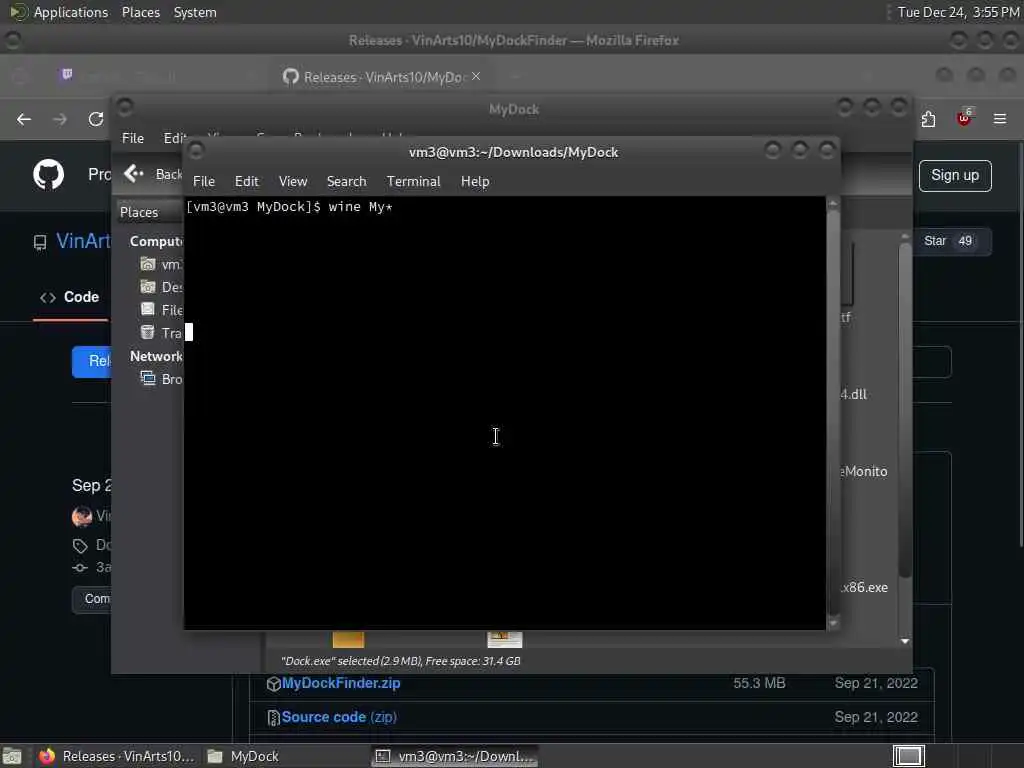The height and width of the screenshot is (768, 1024).
Task: Click the repository icon beside VinArts
Action: point(40,242)
